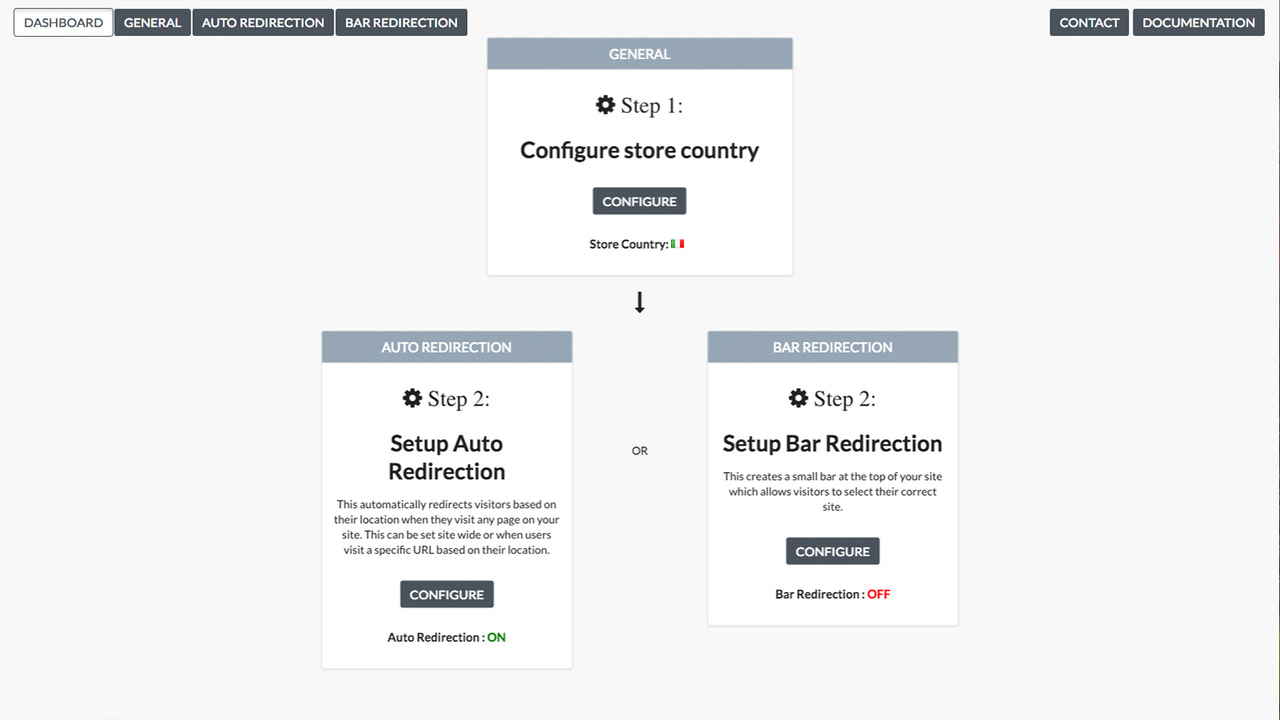Click the gear icon in Bar Redirection Step 2
Screen dimensions: 1280x720
[798, 397]
